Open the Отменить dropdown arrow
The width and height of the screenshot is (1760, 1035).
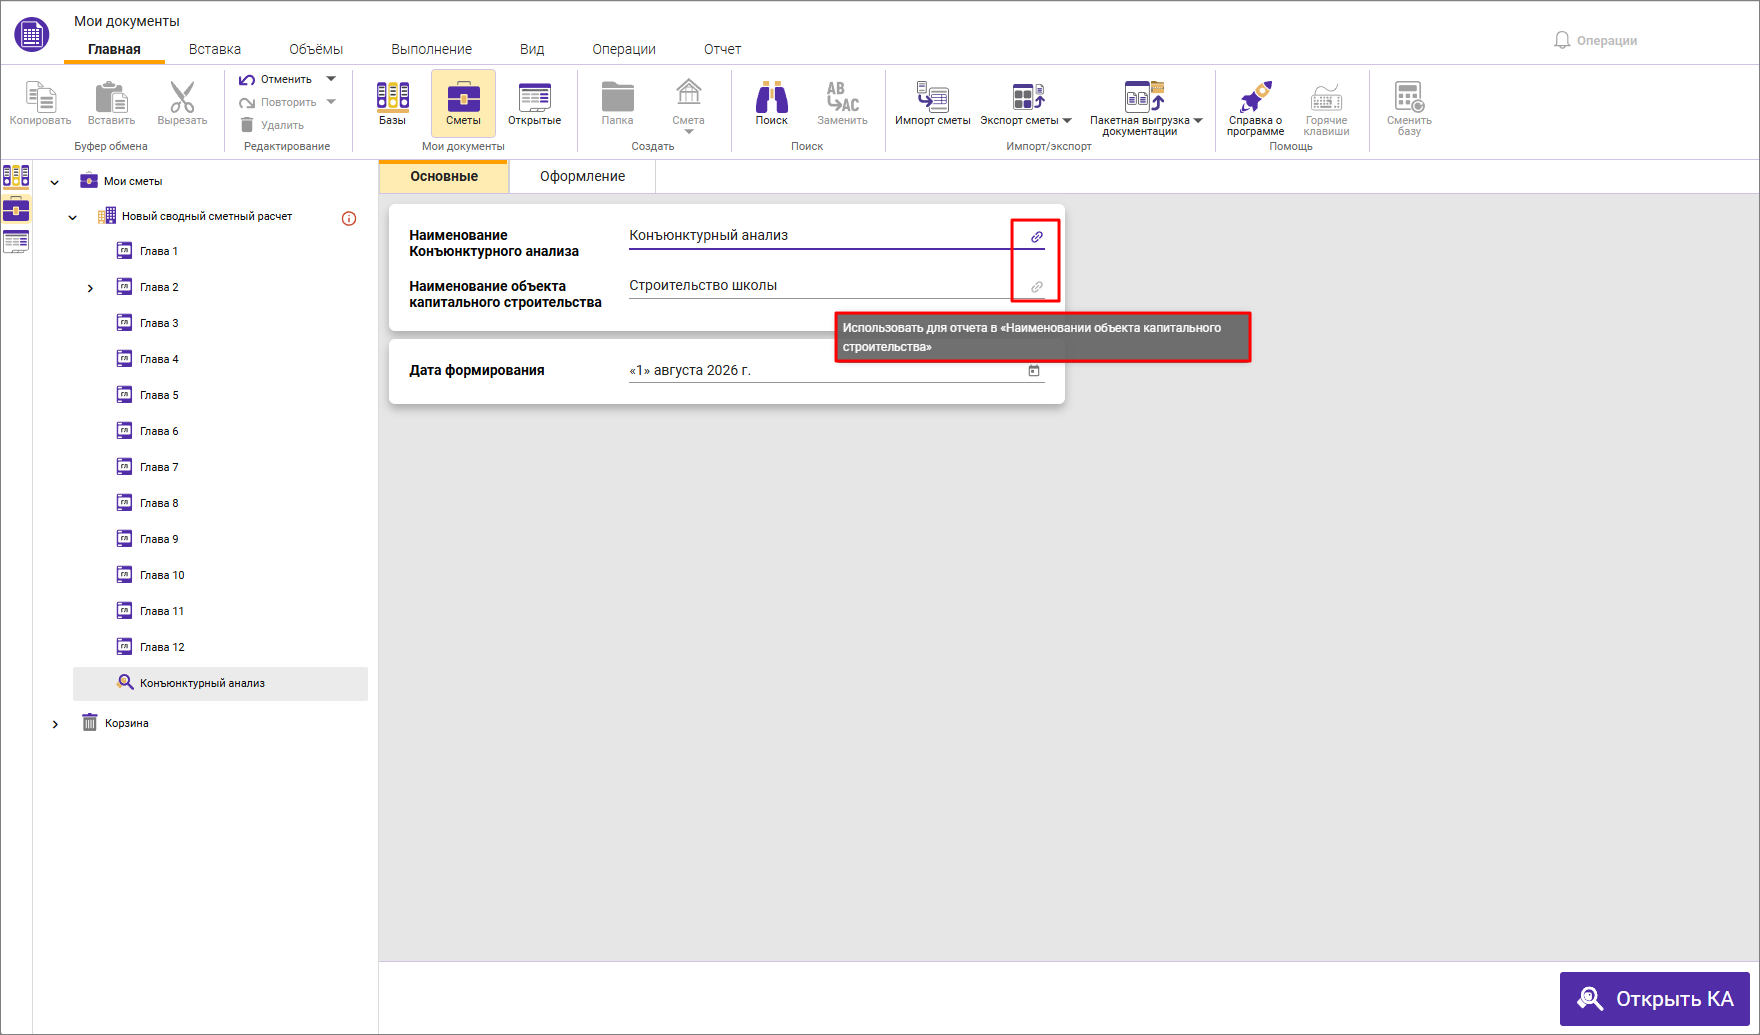331,79
